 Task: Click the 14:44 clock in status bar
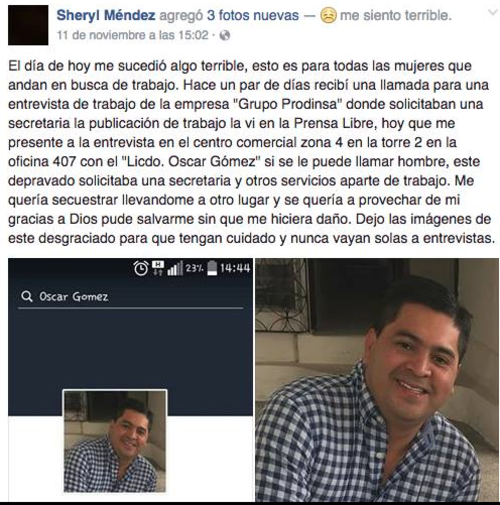pos(235,268)
